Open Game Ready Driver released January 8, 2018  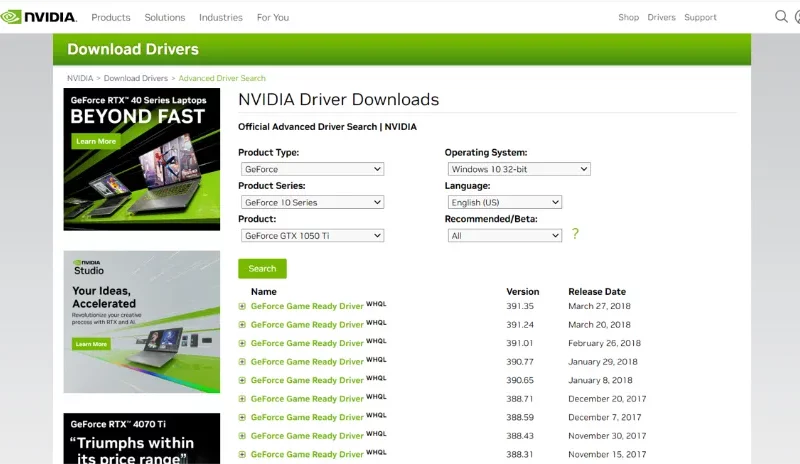point(307,380)
